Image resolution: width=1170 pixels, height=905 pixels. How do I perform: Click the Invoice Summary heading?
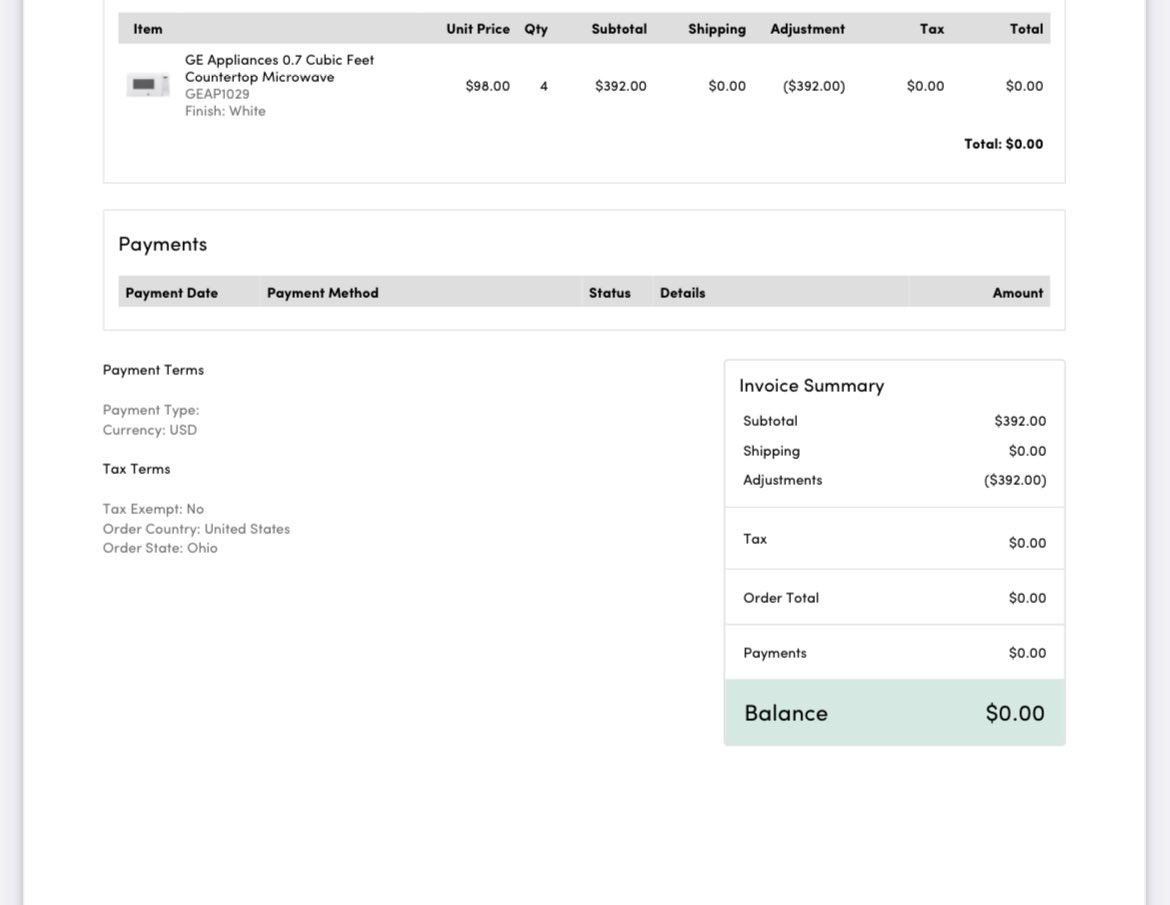click(811, 386)
